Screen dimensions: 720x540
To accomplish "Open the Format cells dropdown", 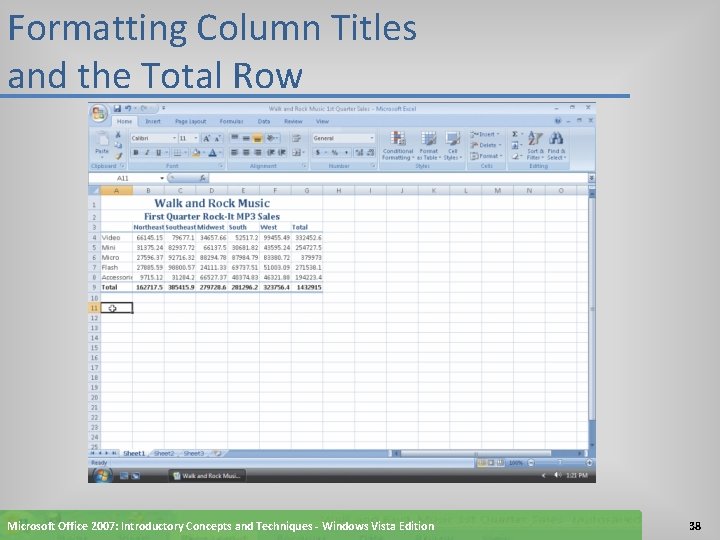I will click(486, 156).
